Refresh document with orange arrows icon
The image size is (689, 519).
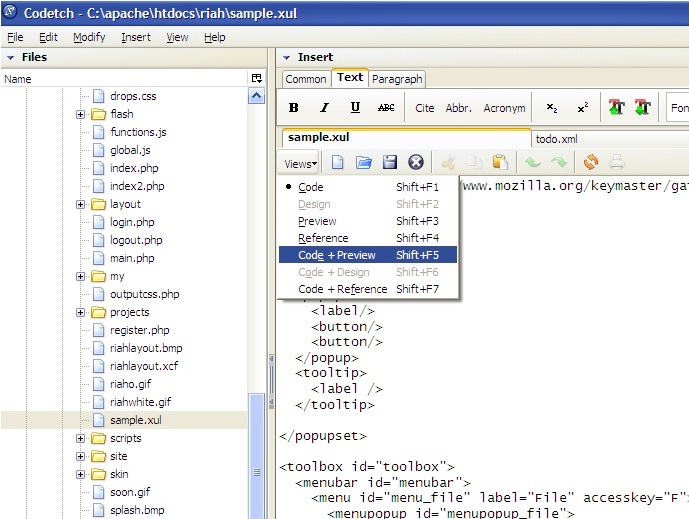[x=591, y=163]
